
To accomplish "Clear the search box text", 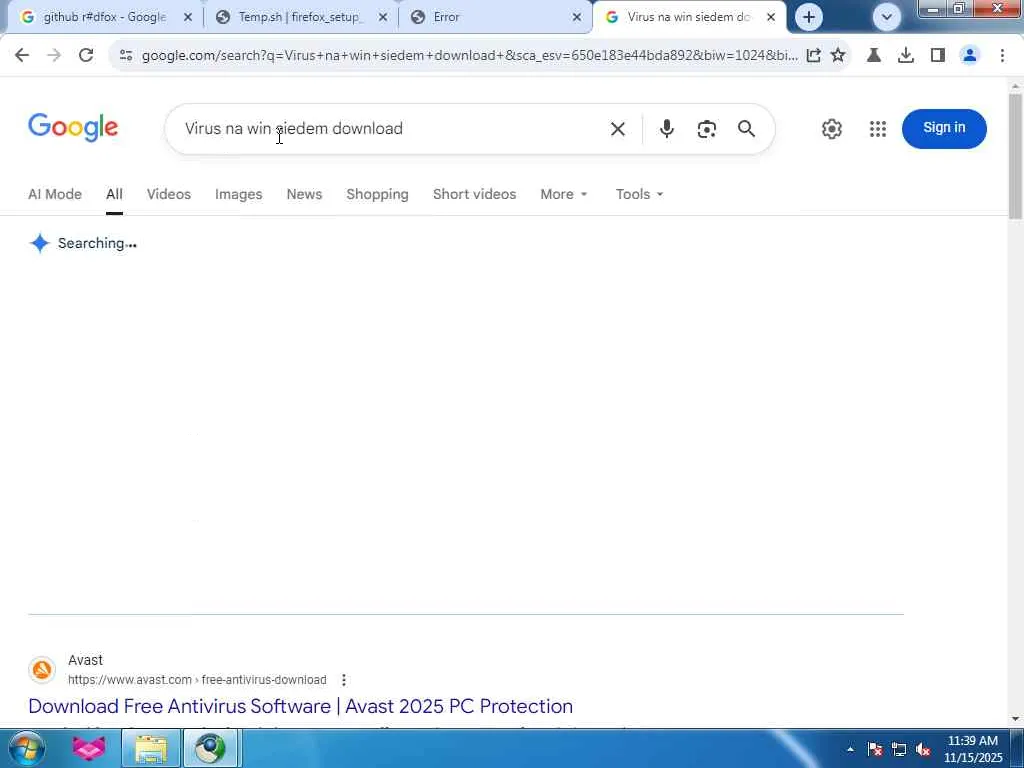I will 618,129.
